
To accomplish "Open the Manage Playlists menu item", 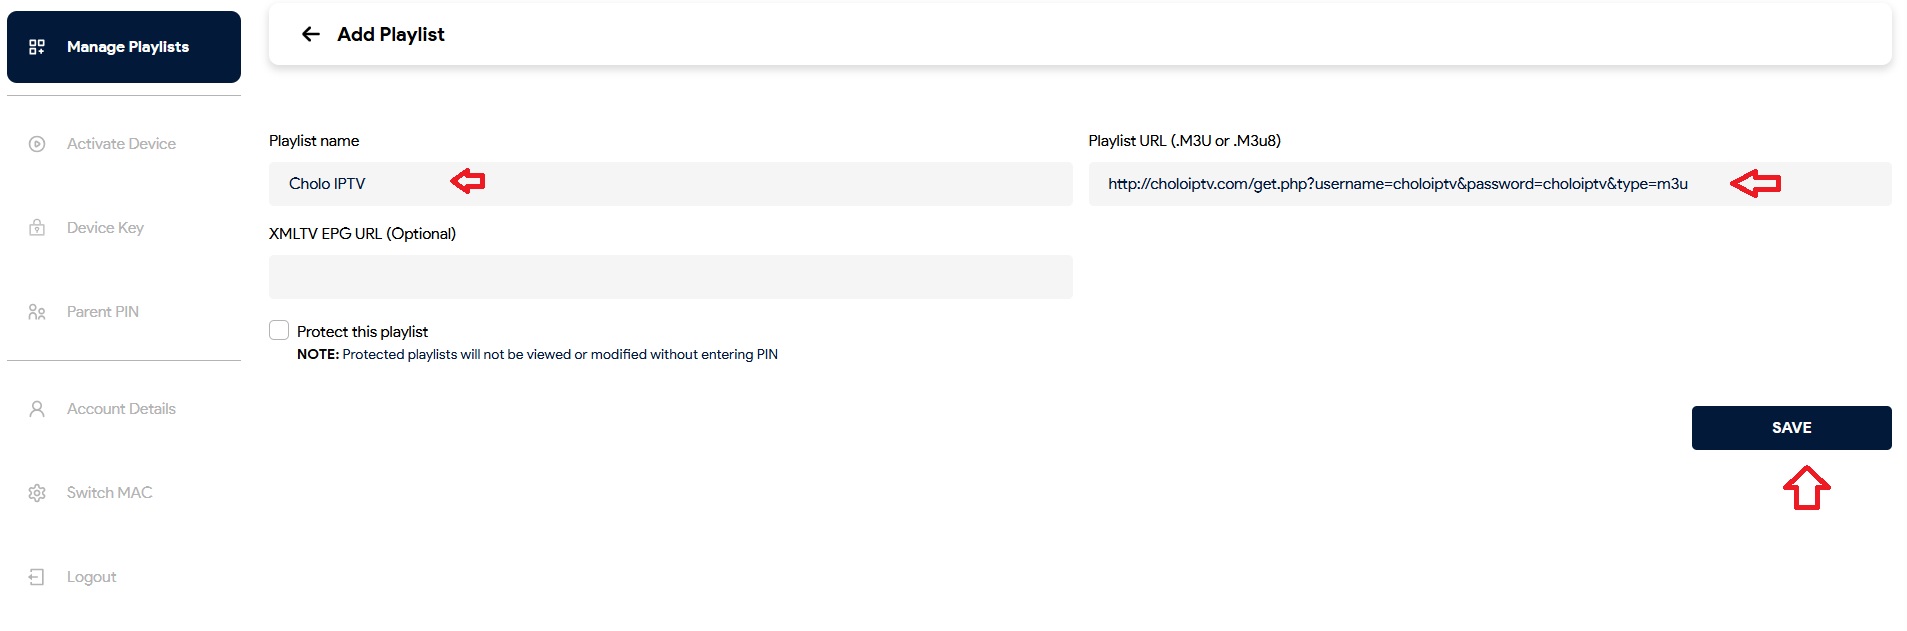I will click(128, 47).
